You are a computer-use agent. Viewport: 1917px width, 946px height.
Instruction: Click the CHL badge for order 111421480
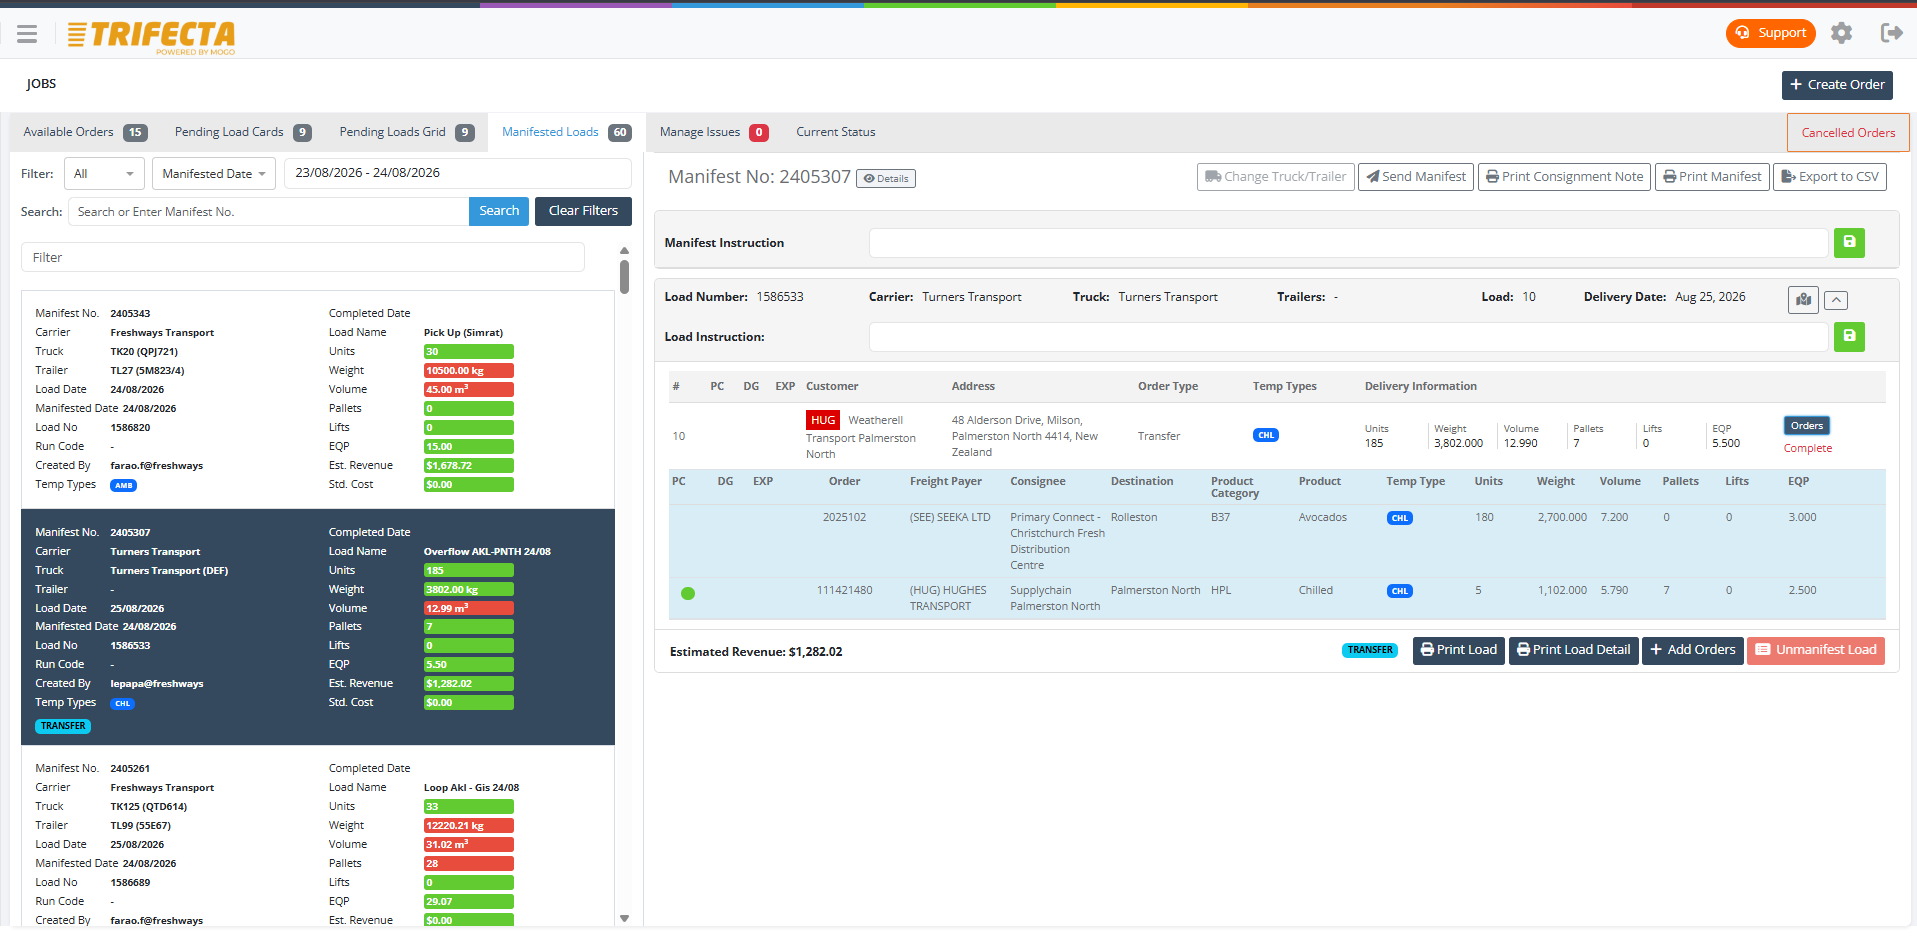pos(1400,591)
